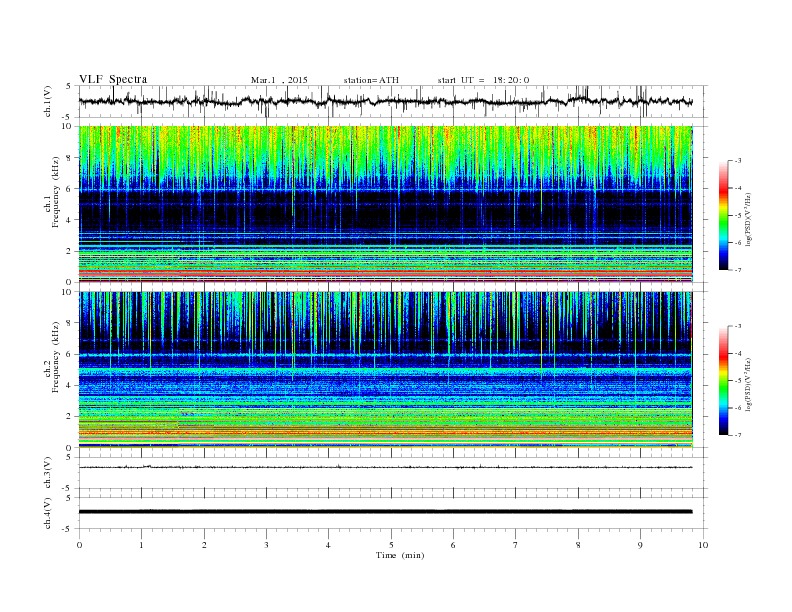
Task: Click the time axis tick label '6'
Action: pyautogui.click(x=453, y=545)
